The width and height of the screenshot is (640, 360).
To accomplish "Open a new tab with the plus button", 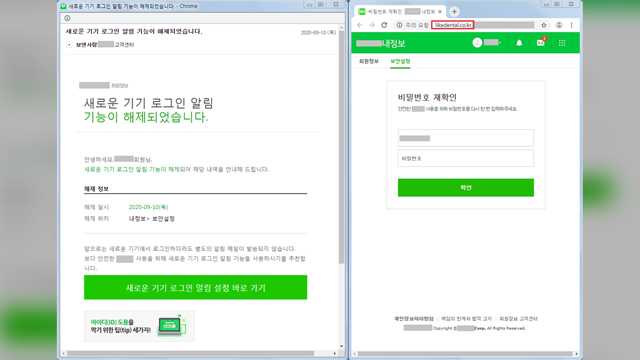I will point(454,11).
